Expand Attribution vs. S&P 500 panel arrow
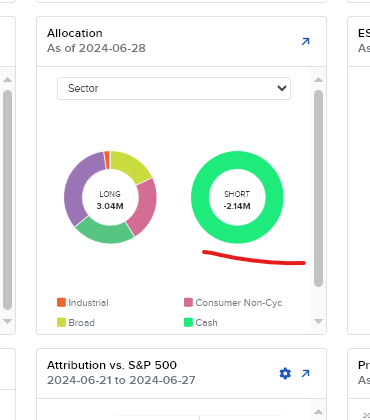The width and height of the screenshot is (370, 420). 305,373
